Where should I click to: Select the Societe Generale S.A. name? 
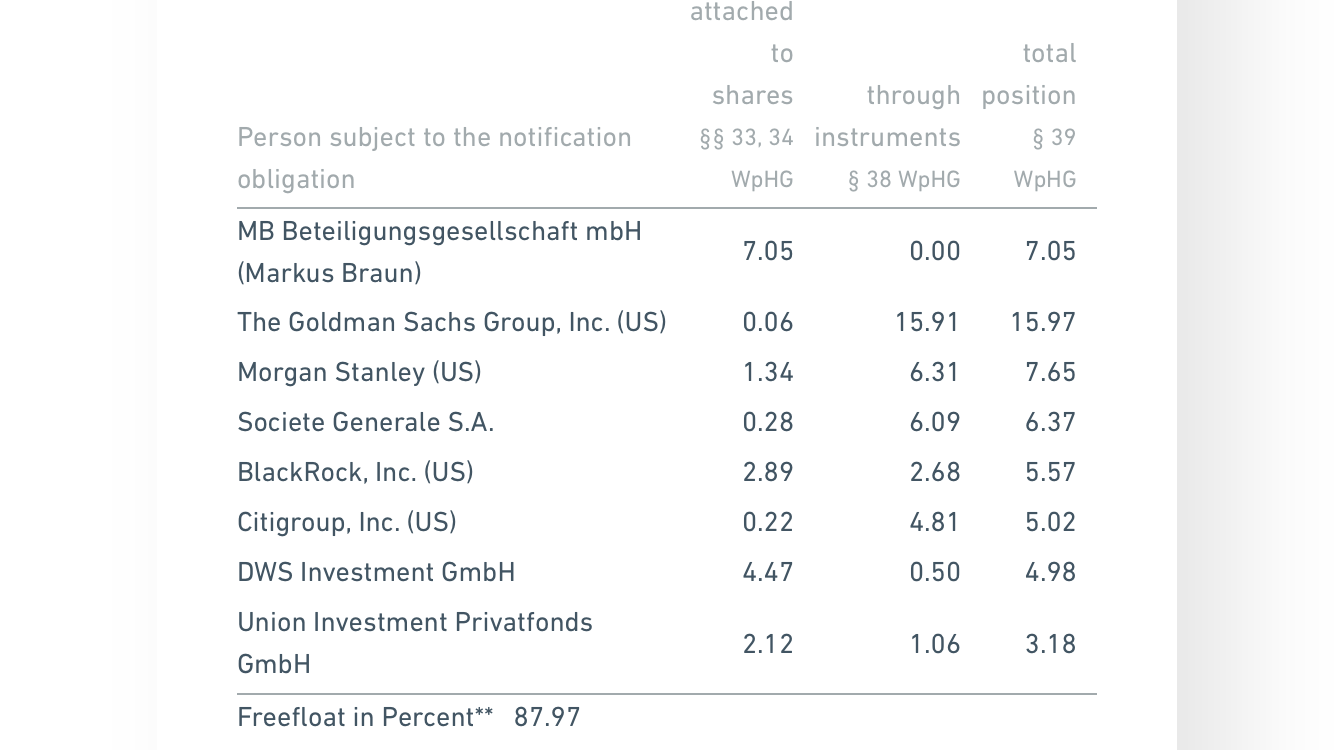(365, 422)
